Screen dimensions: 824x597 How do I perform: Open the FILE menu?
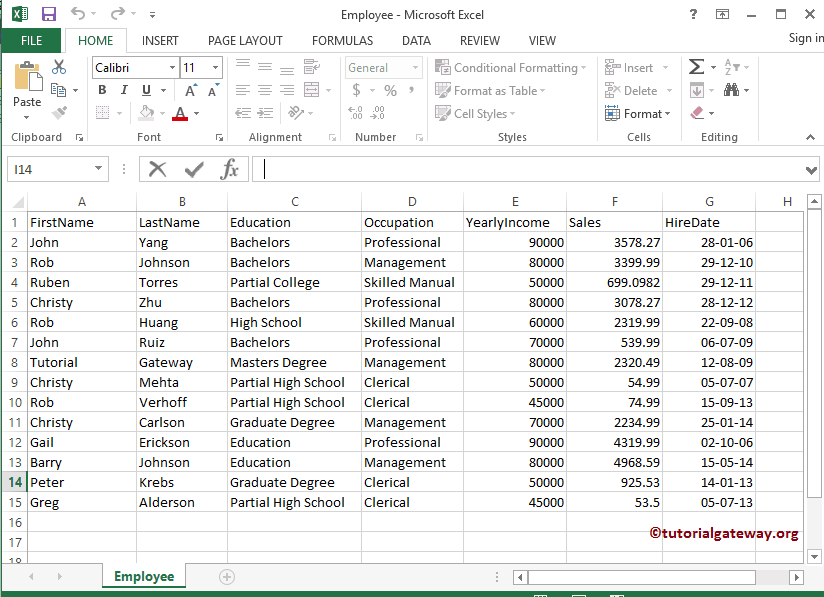click(30, 41)
